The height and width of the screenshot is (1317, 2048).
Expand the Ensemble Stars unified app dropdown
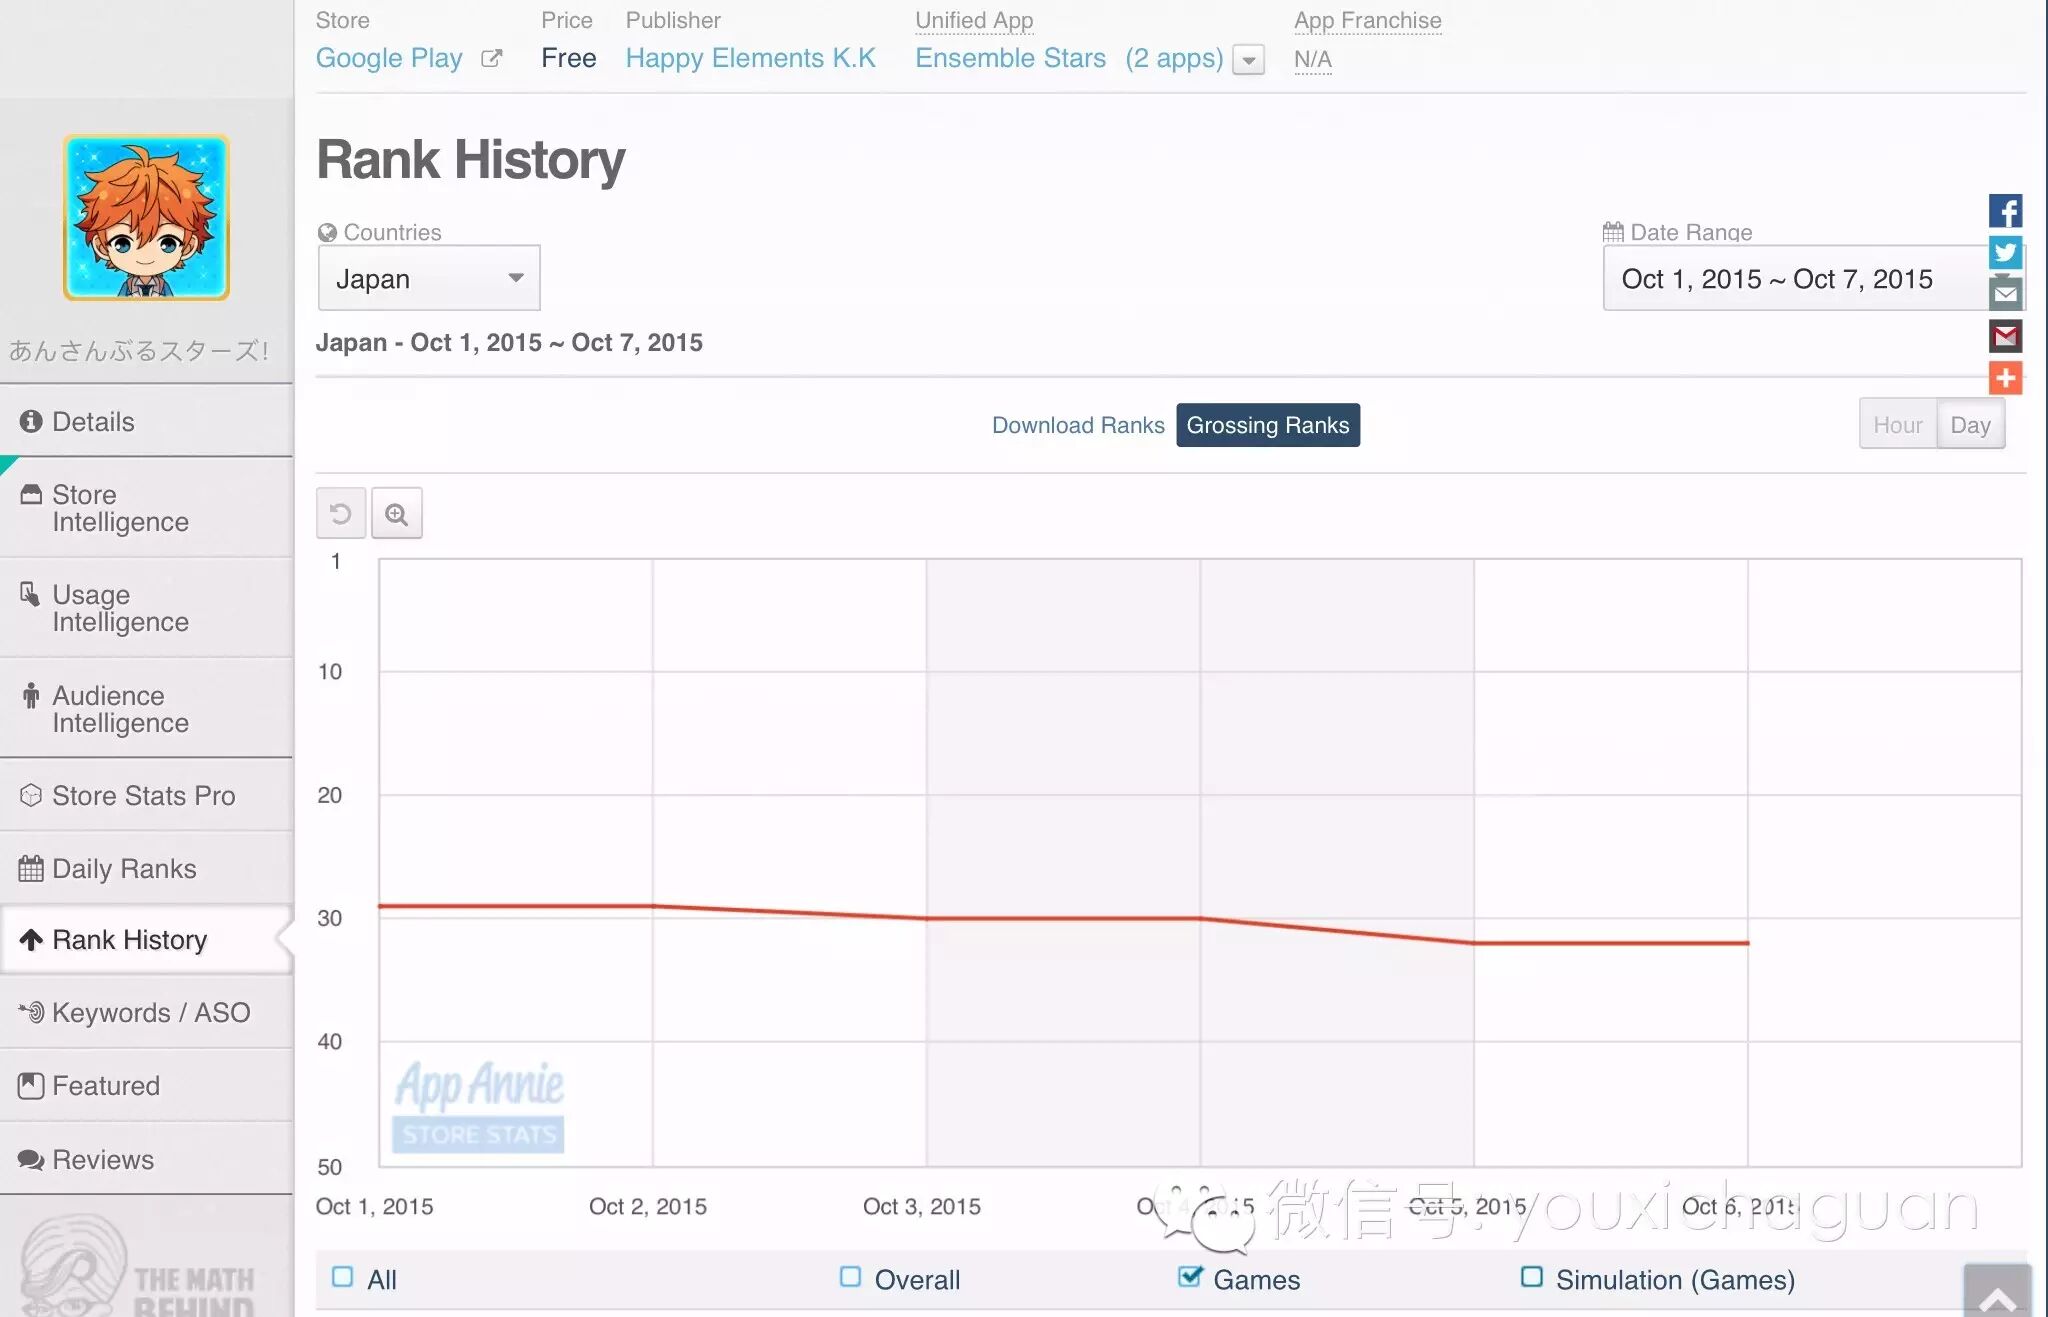[x=1248, y=60]
